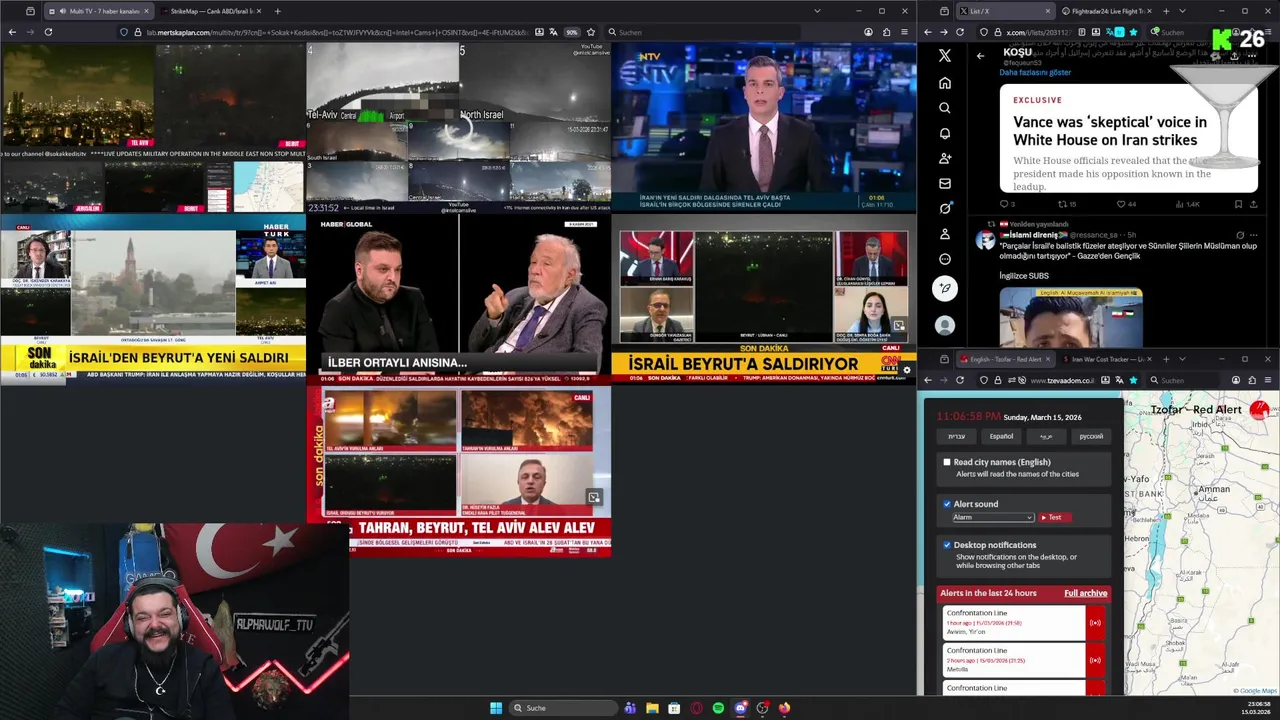Open the Haber Türk Yeni Saldırı stream
1280x720 pixels.
click(x=153, y=299)
